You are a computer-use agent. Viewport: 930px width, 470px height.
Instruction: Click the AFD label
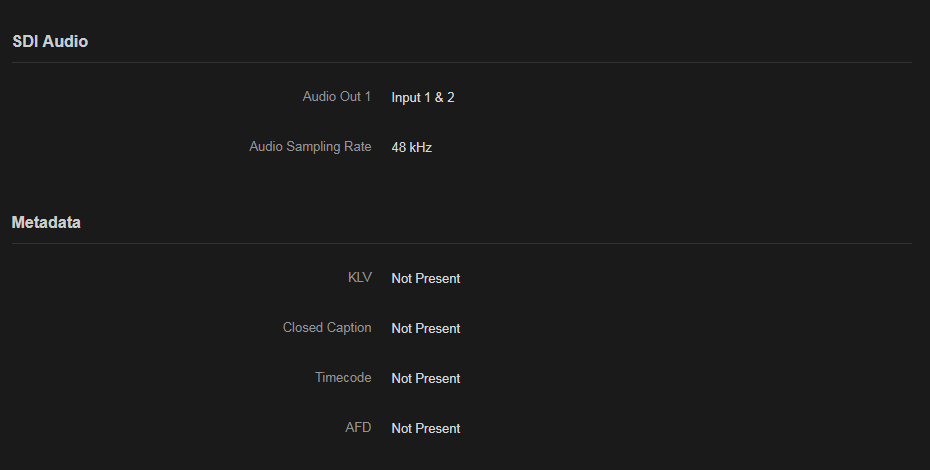358,428
